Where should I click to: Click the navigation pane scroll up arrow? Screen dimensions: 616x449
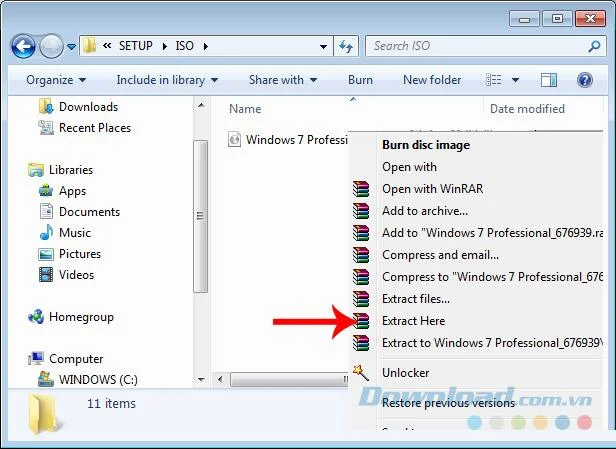tap(201, 105)
